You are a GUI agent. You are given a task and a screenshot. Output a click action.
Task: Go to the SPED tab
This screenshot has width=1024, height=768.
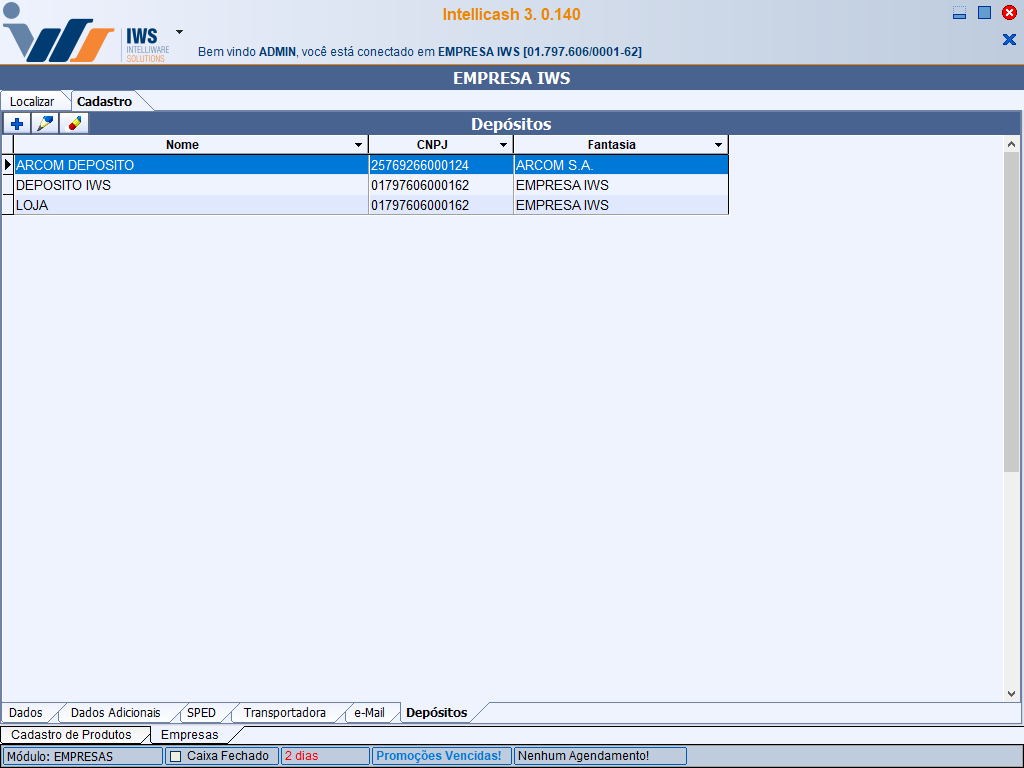coord(201,713)
